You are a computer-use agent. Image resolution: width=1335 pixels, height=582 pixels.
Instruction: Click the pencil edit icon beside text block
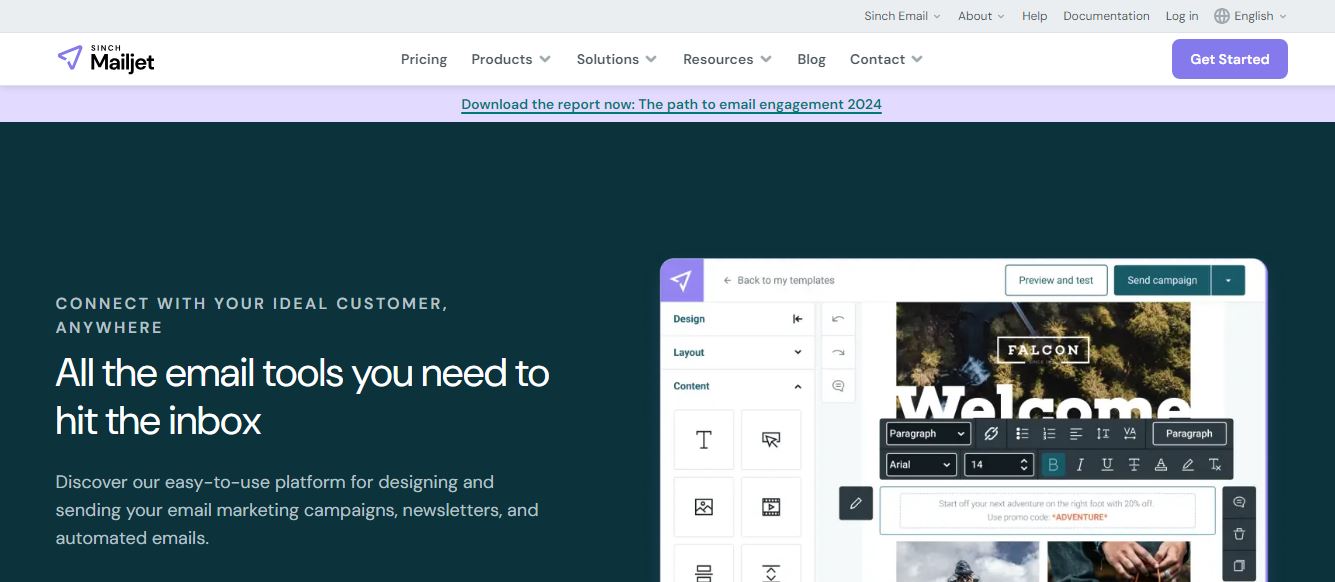point(856,503)
